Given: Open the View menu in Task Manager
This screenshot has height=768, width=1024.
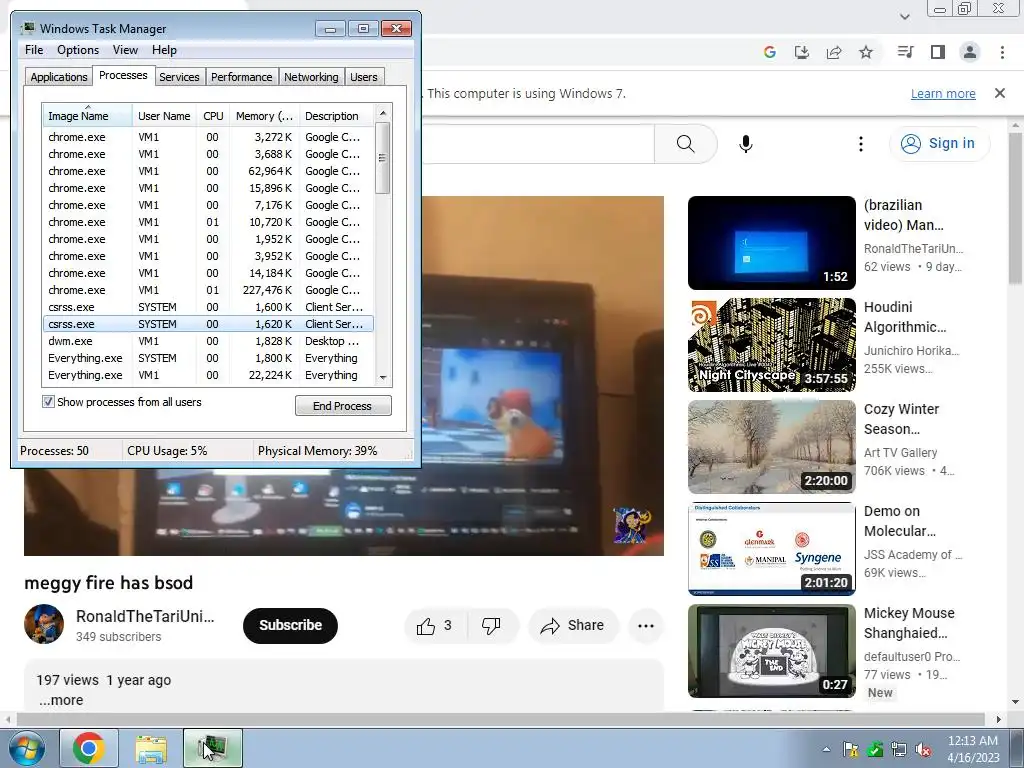Looking at the screenshot, I should 125,50.
